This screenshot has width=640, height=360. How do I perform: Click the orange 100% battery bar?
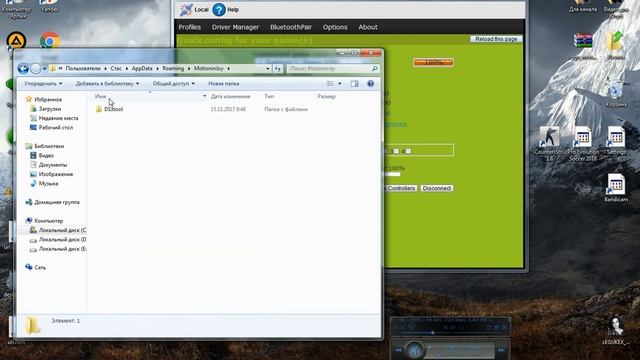click(x=433, y=62)
